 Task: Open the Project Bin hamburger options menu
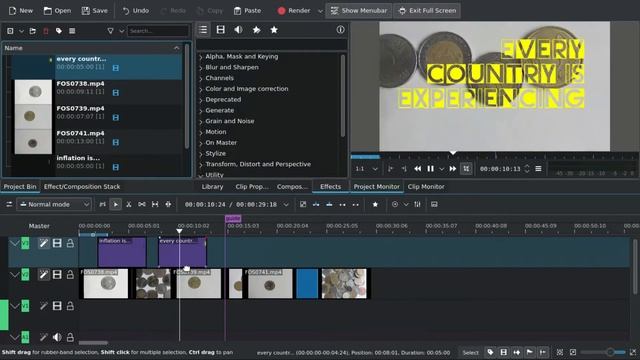[x=72, y=31]
